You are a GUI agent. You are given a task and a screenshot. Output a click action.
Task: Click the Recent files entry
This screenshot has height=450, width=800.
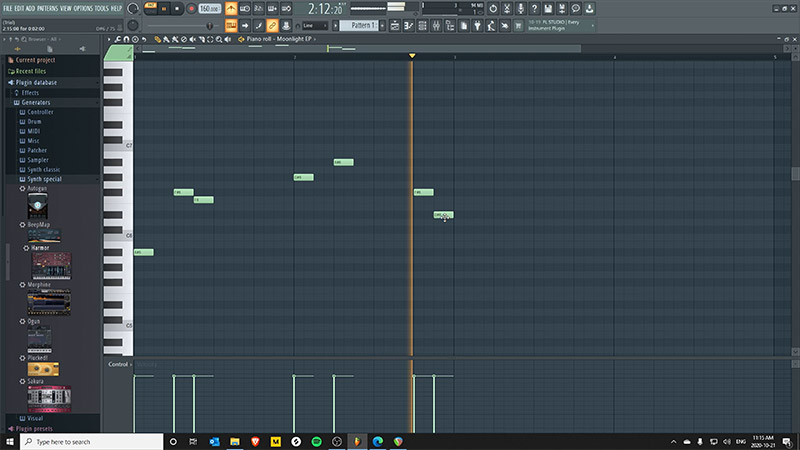coord(32,71)
